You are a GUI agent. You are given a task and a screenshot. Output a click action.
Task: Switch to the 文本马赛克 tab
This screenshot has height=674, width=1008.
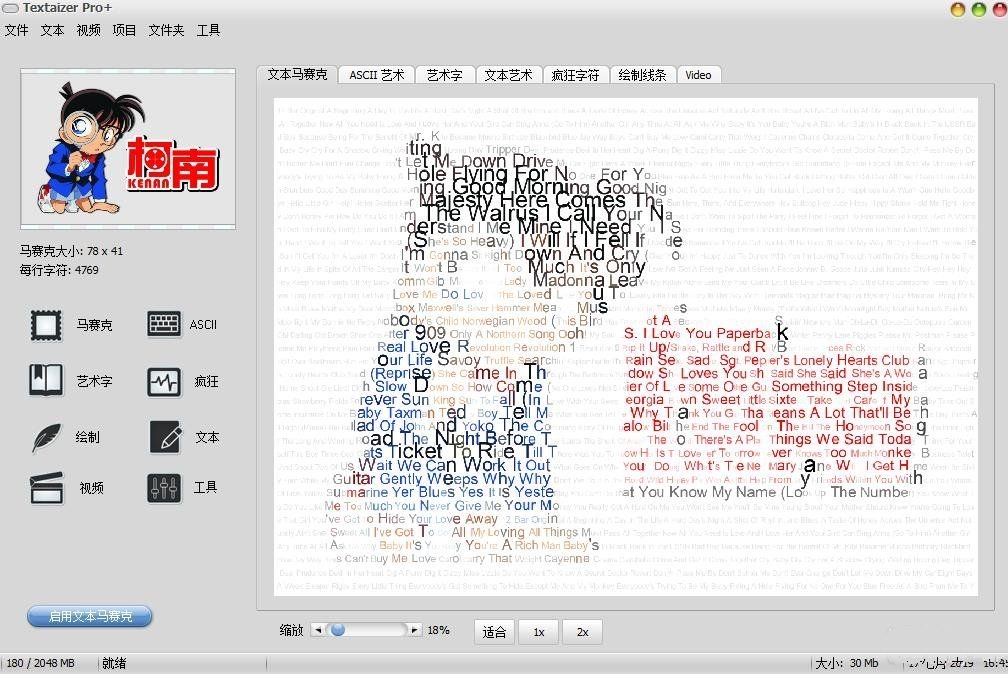coord(297,75)
